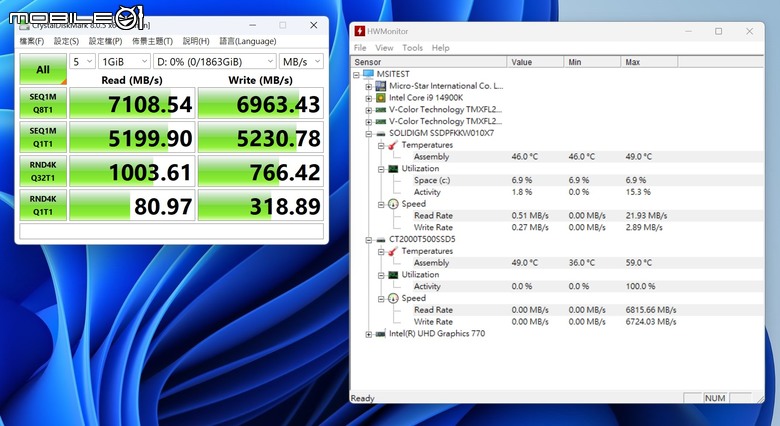Screen dimensions: 780x426
Task: Expand the Intel(R) UHD Graphics 770 node
Action: tap(369, 334)
